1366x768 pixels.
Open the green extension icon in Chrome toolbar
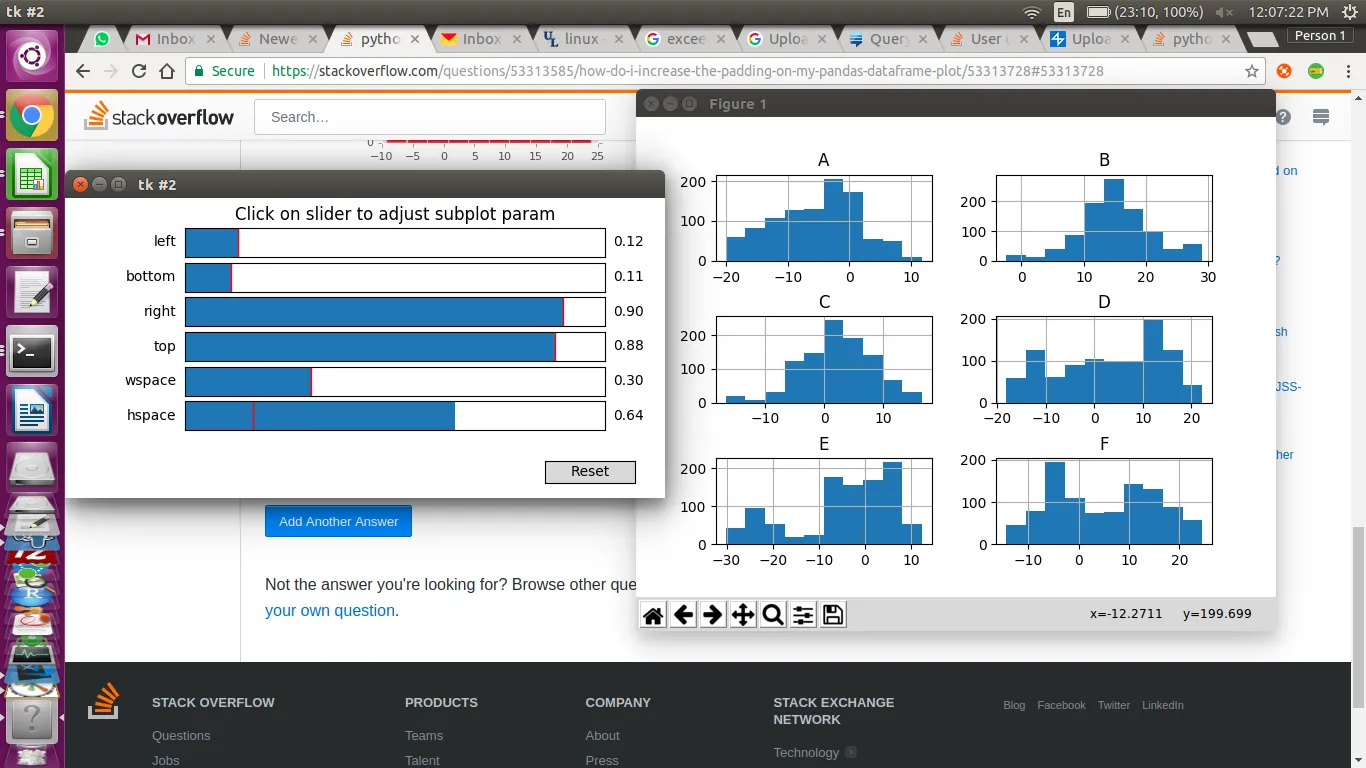pyautogui.click(x=1316, y=71)
